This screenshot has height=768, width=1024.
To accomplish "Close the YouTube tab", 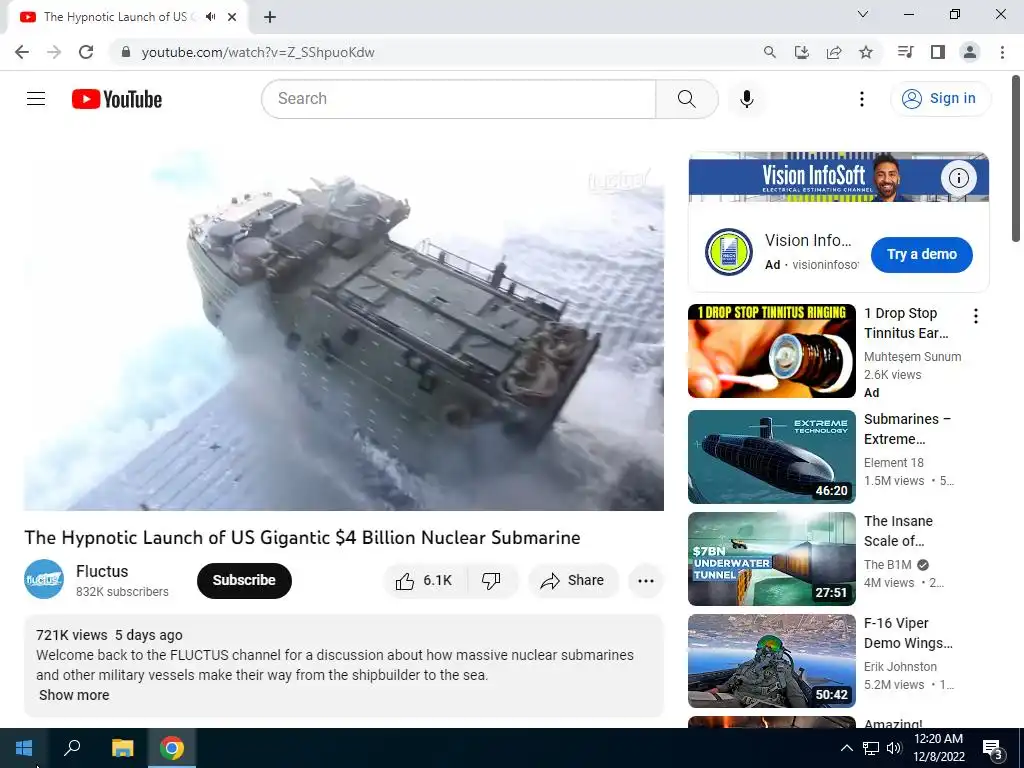I will [232, 17].
